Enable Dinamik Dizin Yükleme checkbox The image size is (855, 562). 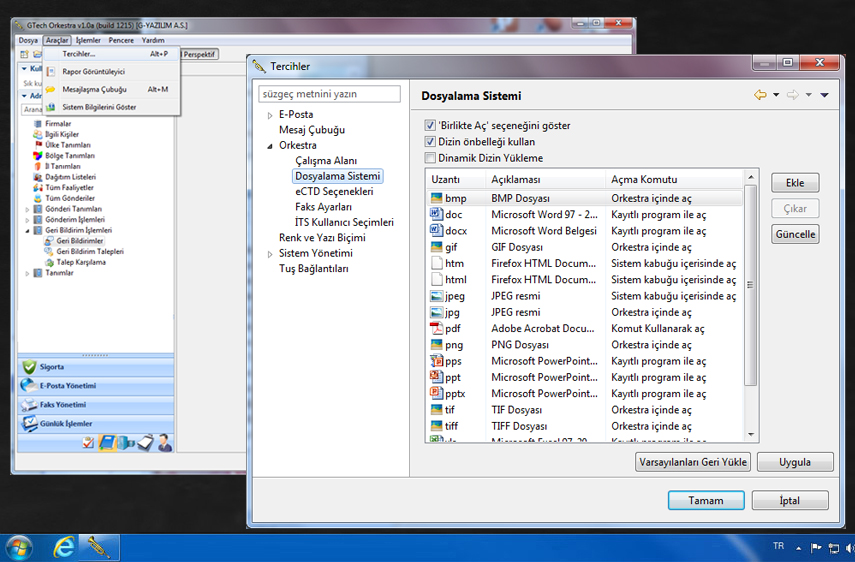click(x=430, y=158)
